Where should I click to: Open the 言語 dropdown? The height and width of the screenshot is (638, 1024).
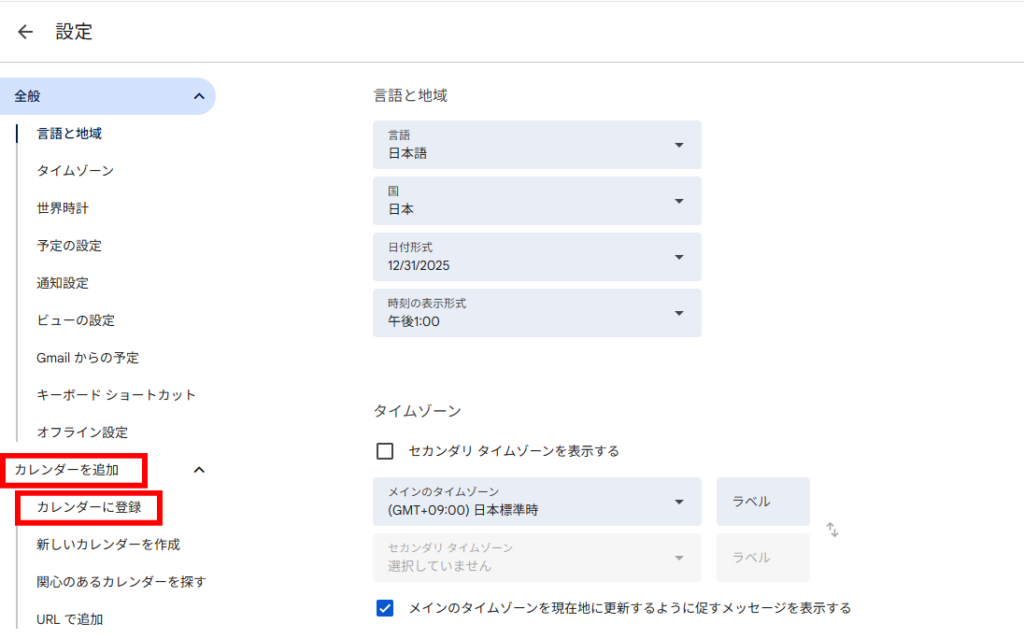537,145
